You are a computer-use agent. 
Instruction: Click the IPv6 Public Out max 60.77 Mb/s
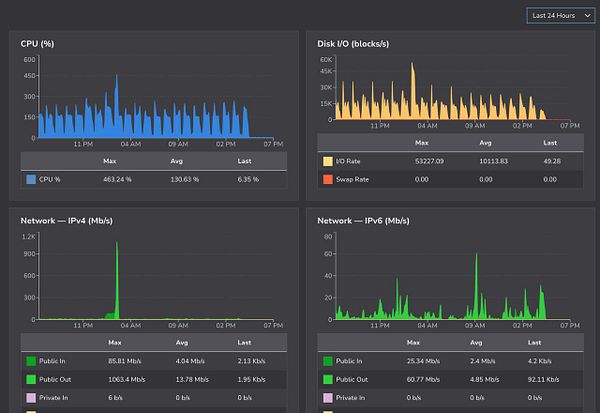click(x=423, y=379)
